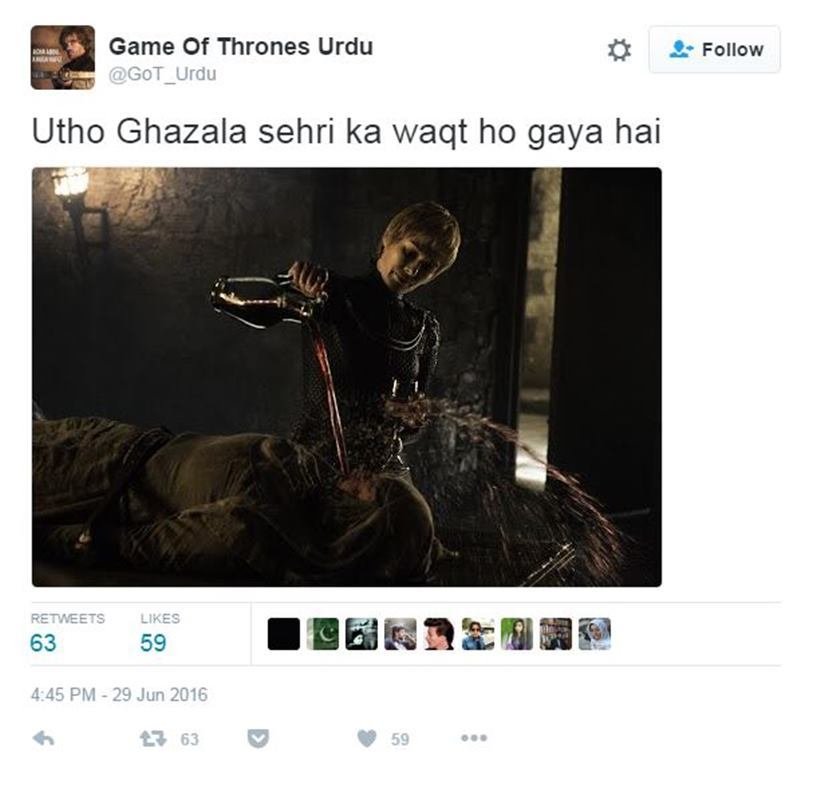Open the black square liker avatar

(284, 634)
